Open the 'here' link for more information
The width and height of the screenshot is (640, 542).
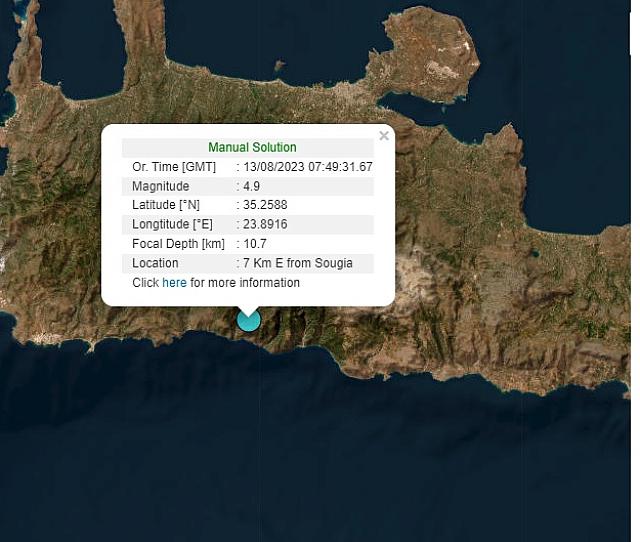tap(174, 283)
